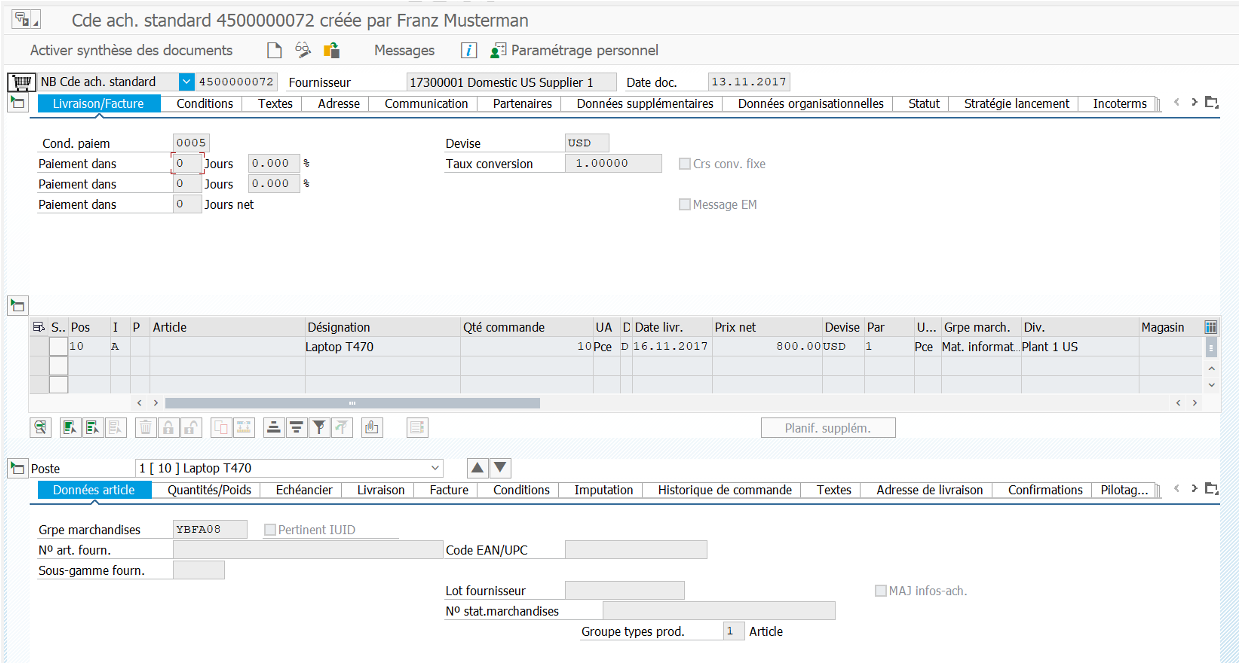Click the table column settings icon
Image resolution: width=1240 pixels, height=664 pixels.
pos(1211,327)
